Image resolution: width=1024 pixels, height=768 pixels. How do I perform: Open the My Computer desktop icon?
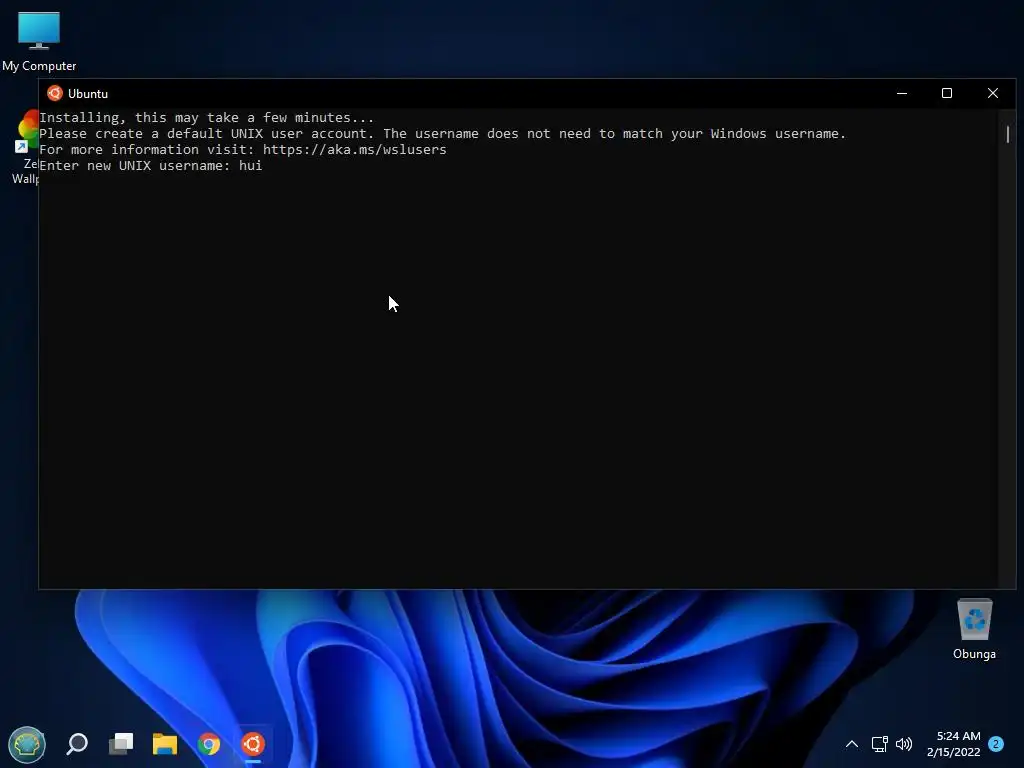39,42
